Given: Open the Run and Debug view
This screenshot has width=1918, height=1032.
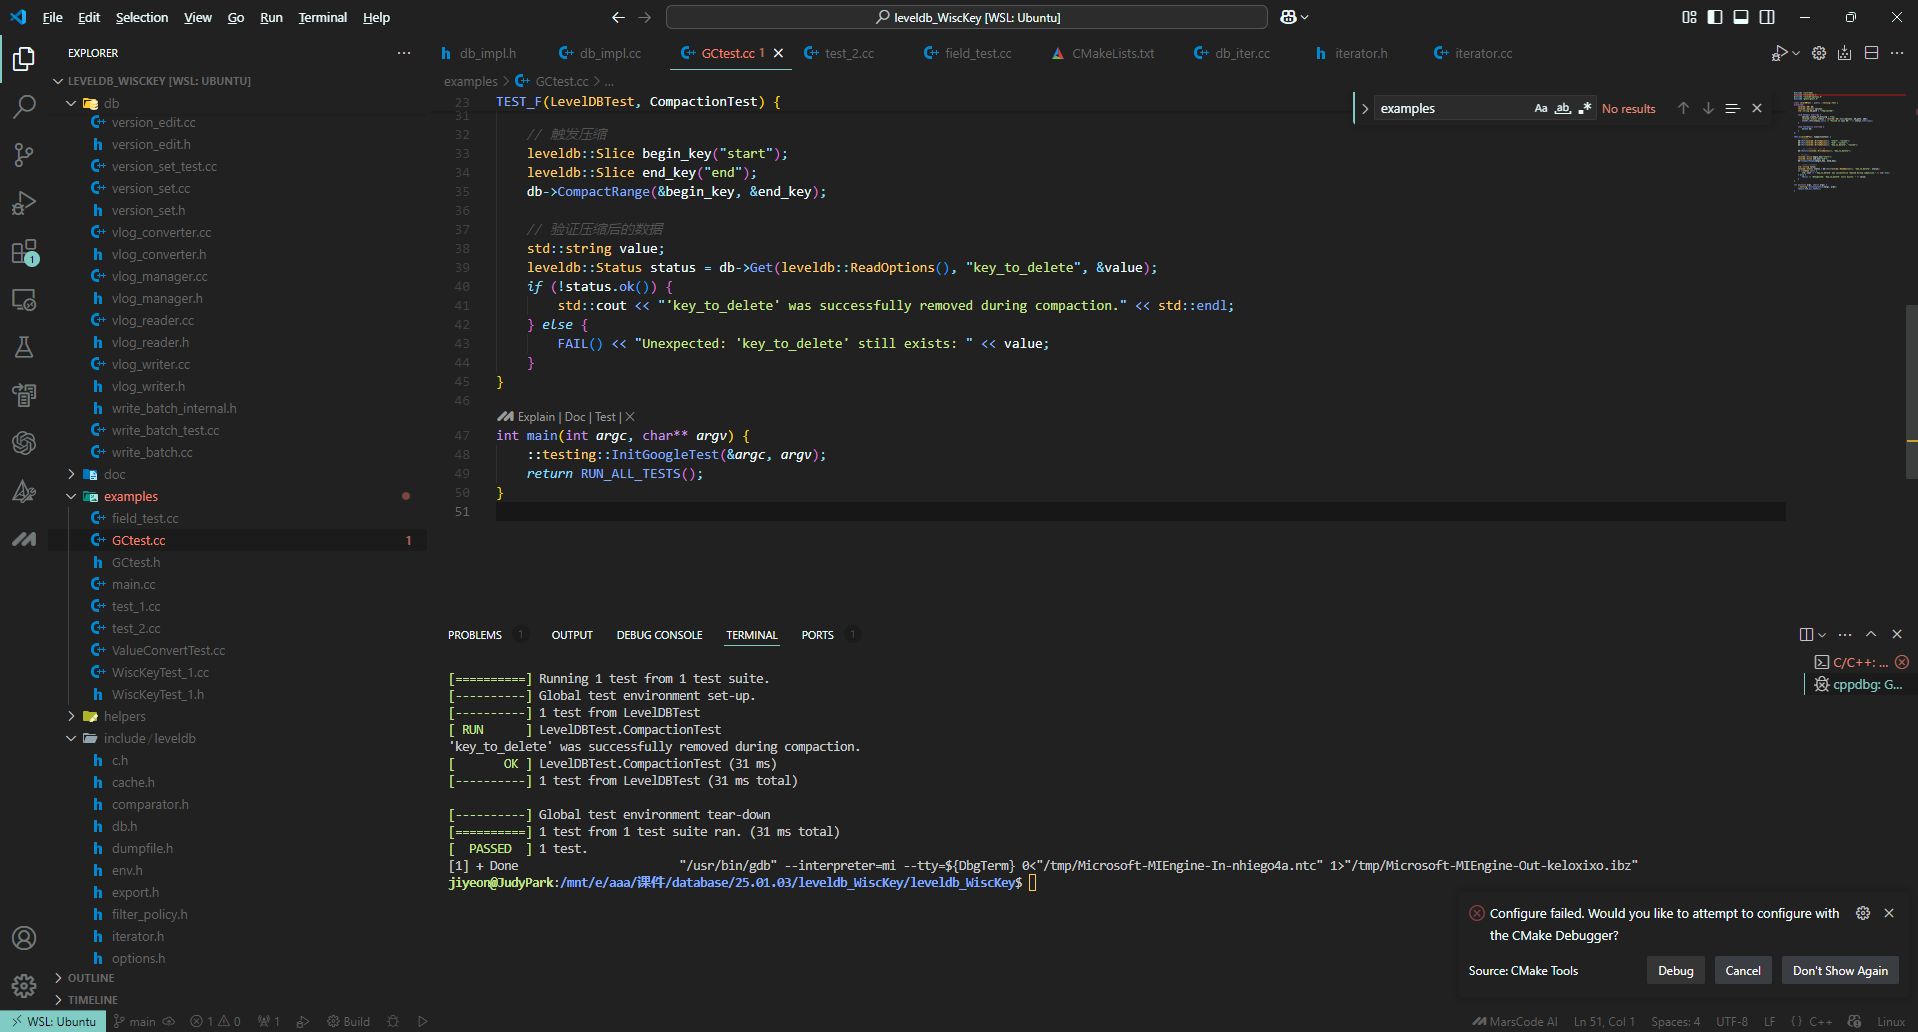Looking at the screenshot, I should tap(24, 203).
